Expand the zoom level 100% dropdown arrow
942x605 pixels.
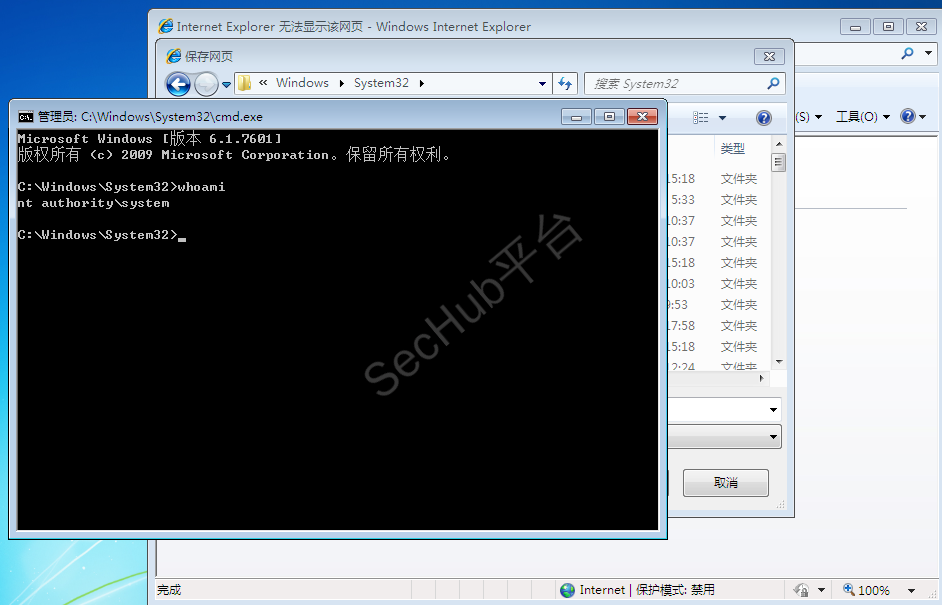(911, 591)
